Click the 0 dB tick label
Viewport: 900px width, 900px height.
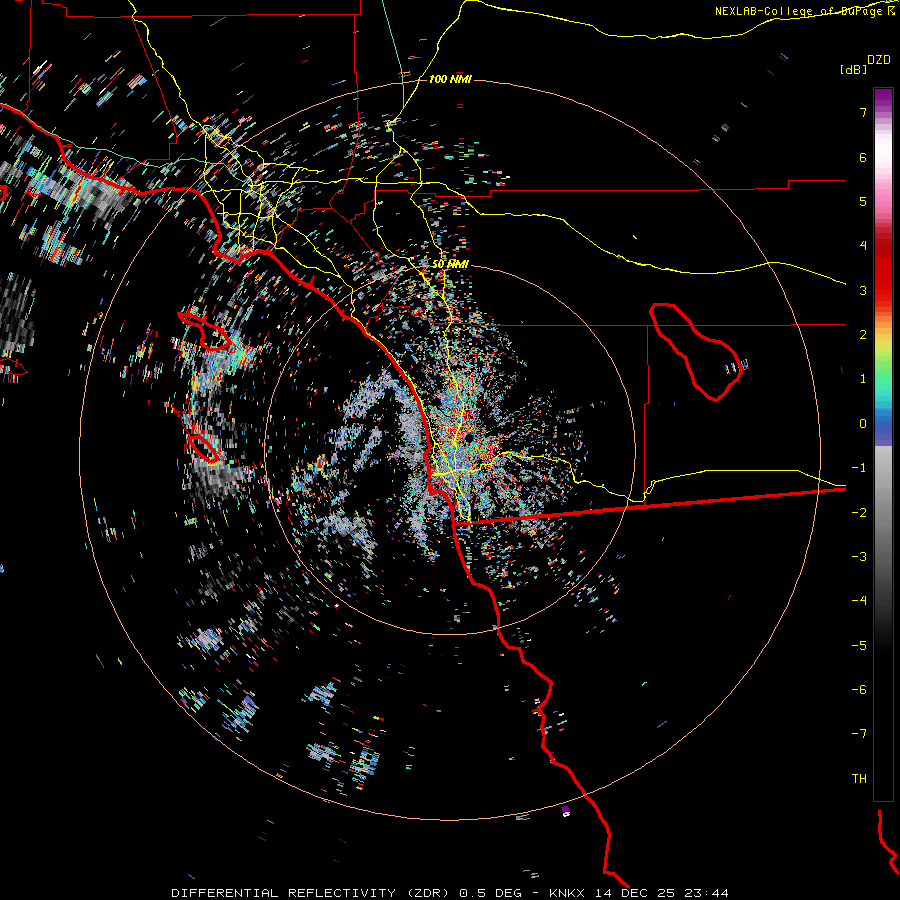pyautogui.click(x=863, y=424)
